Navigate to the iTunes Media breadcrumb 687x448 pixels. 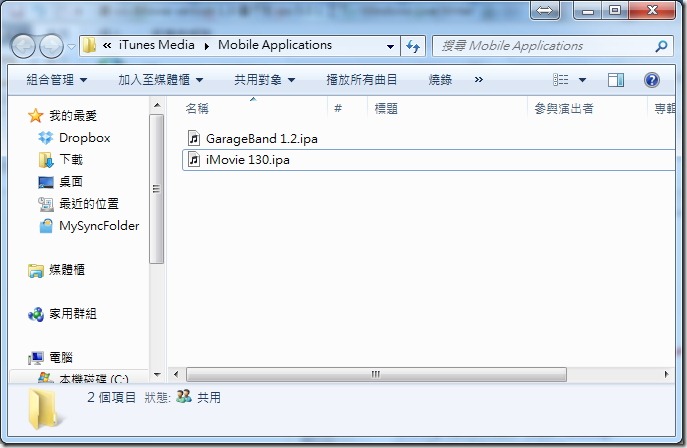156,45
